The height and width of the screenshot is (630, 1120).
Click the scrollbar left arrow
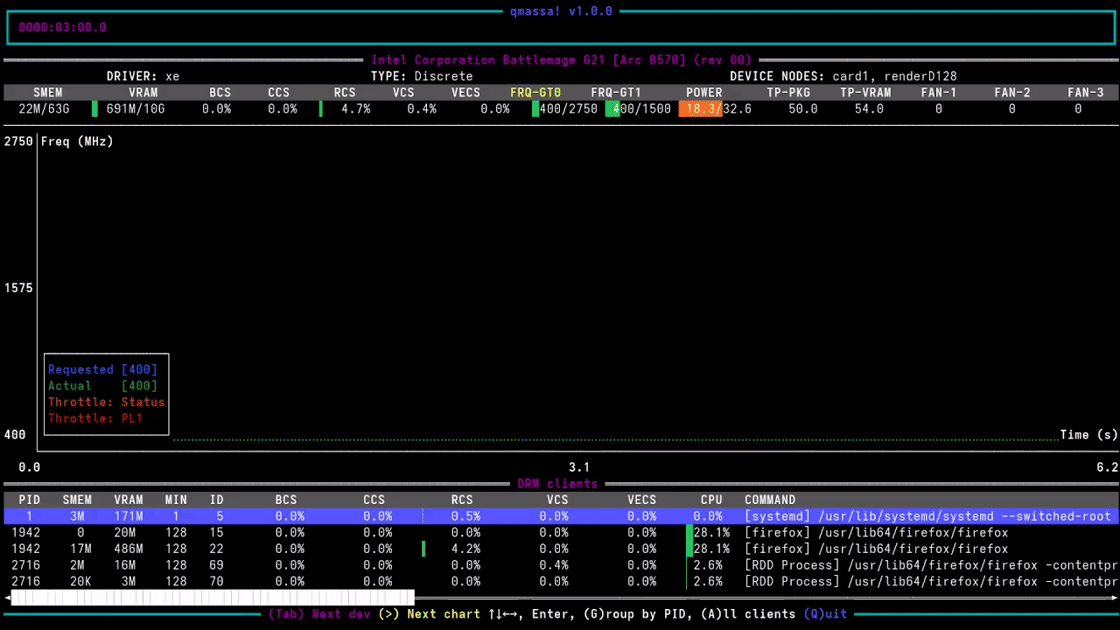[x=7, y=597]
